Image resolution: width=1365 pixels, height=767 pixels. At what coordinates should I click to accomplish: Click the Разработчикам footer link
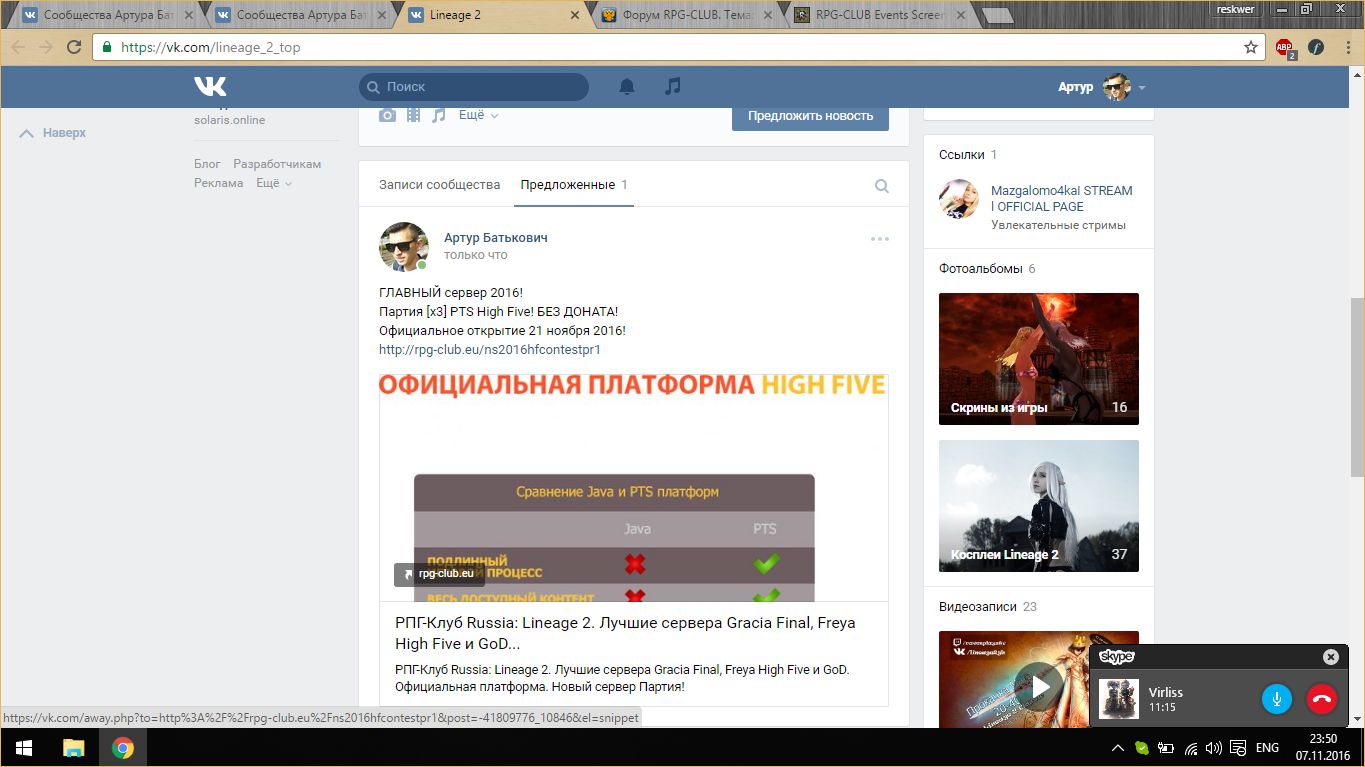[277, 164]
